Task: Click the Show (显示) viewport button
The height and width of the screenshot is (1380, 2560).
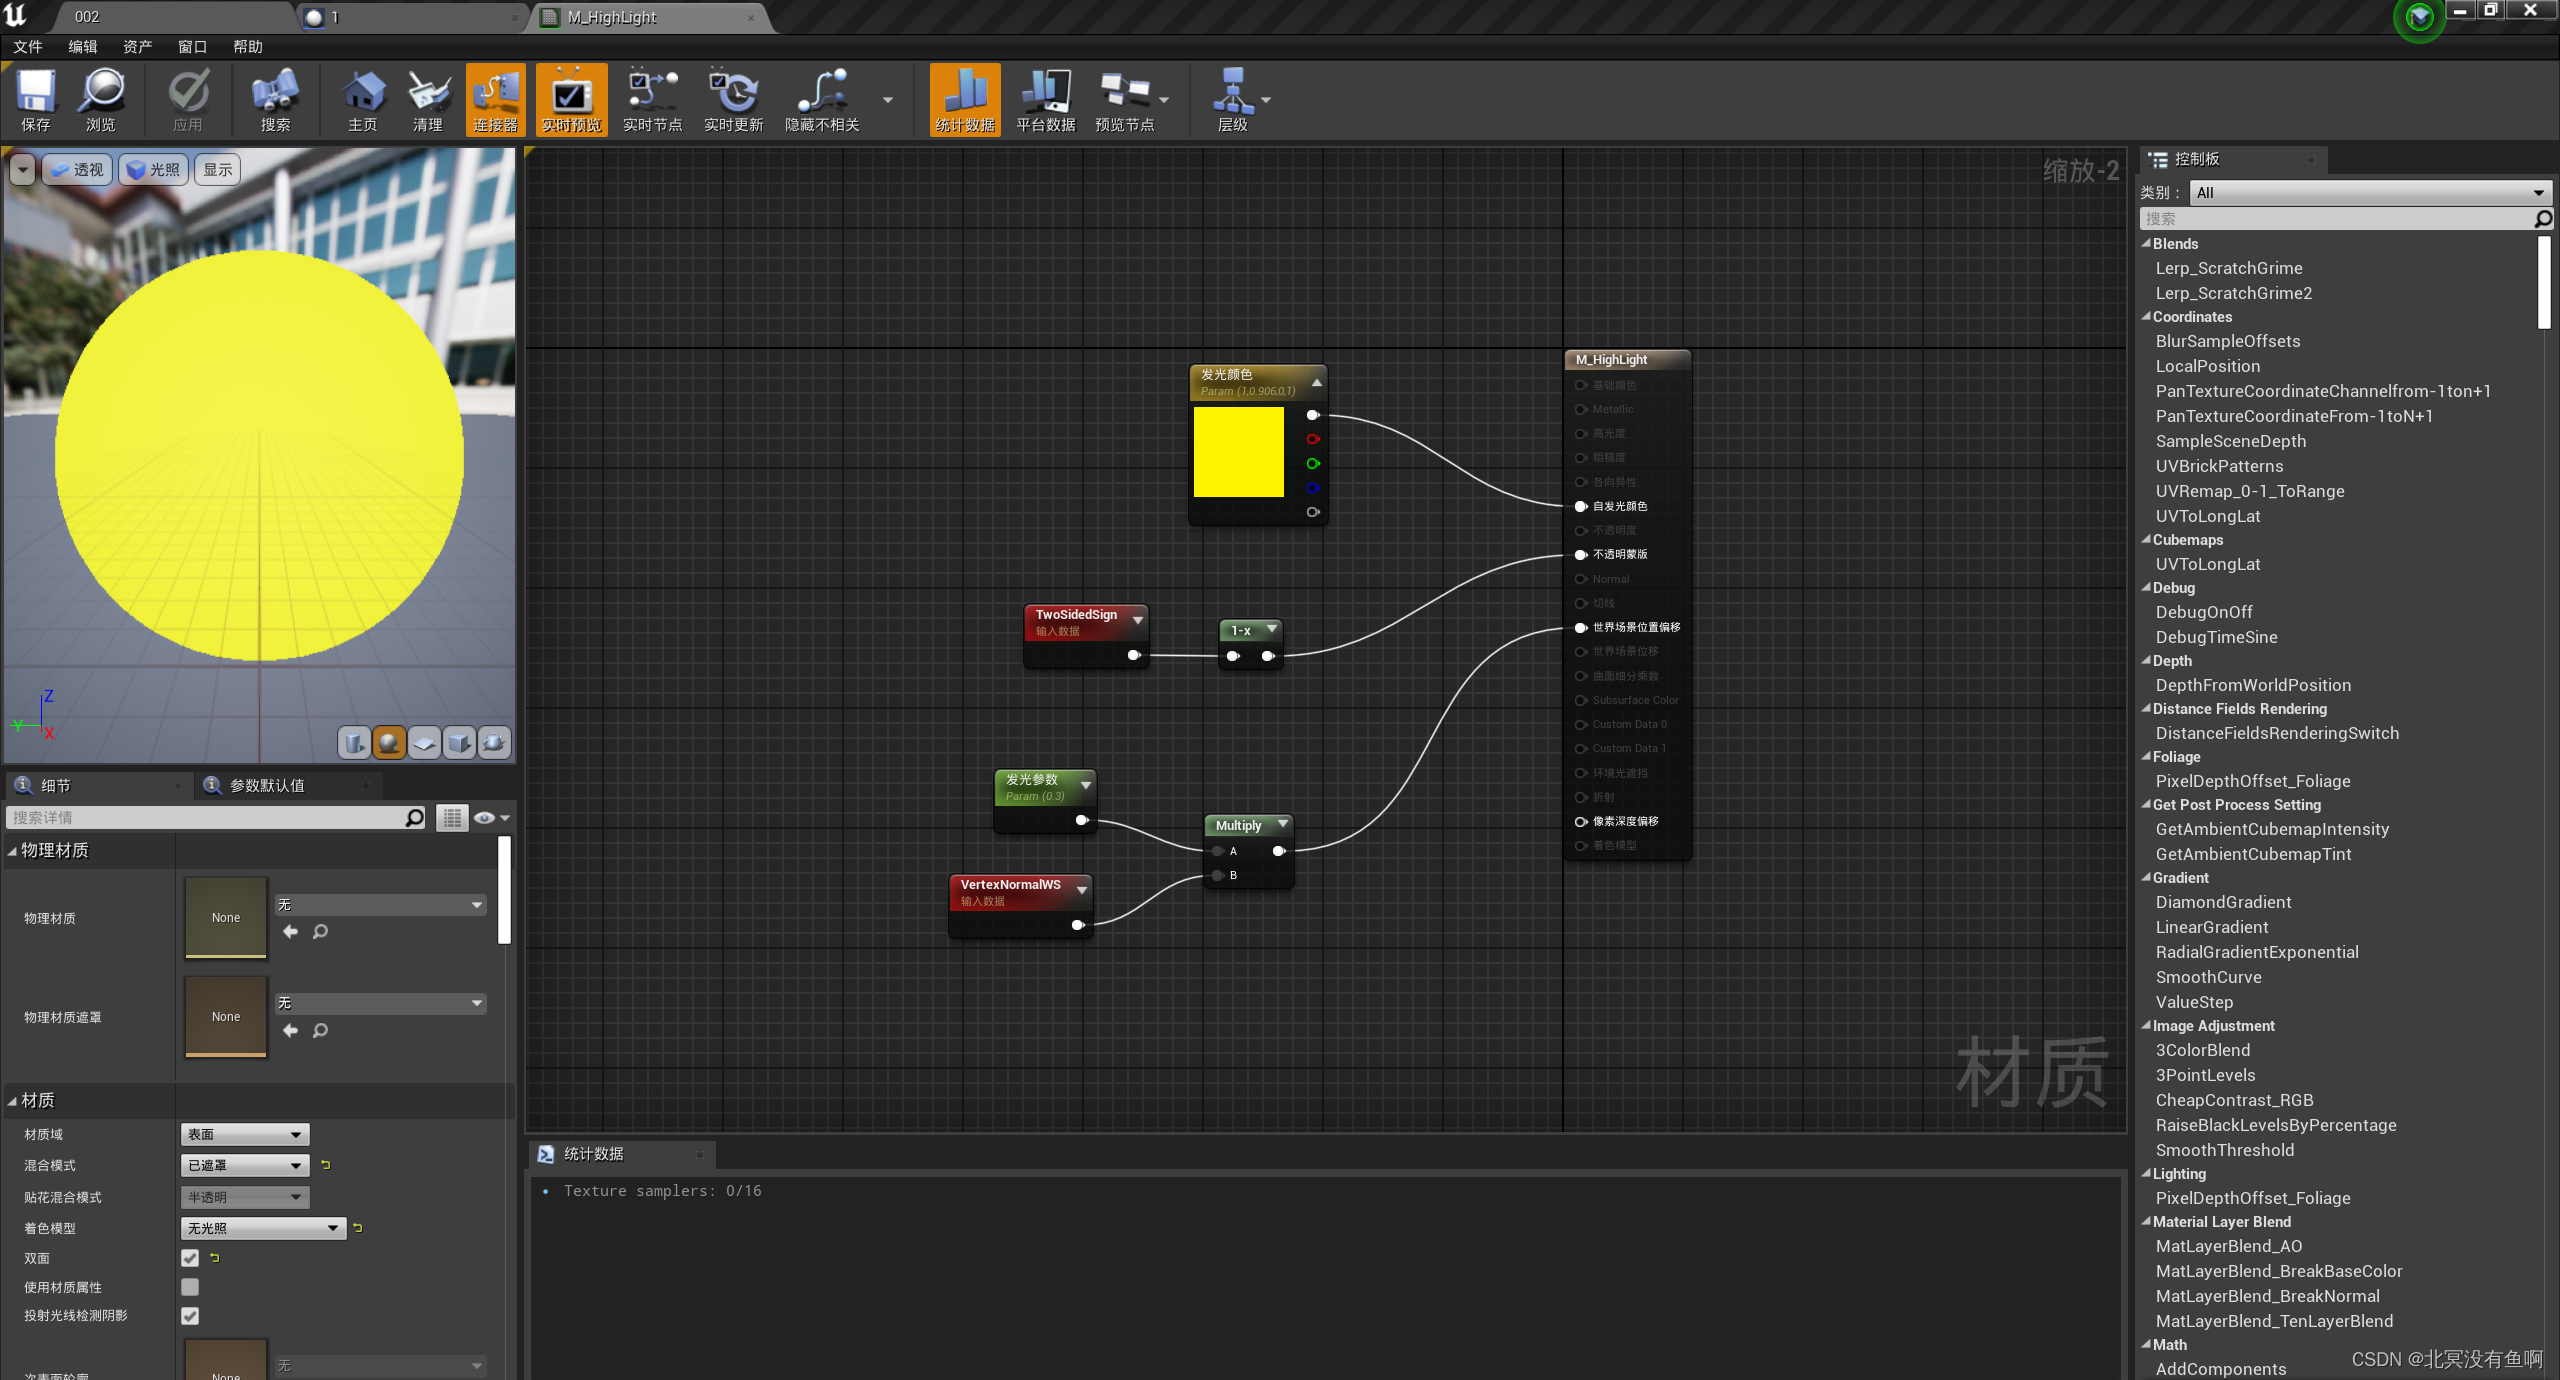Action: [218, 170]
